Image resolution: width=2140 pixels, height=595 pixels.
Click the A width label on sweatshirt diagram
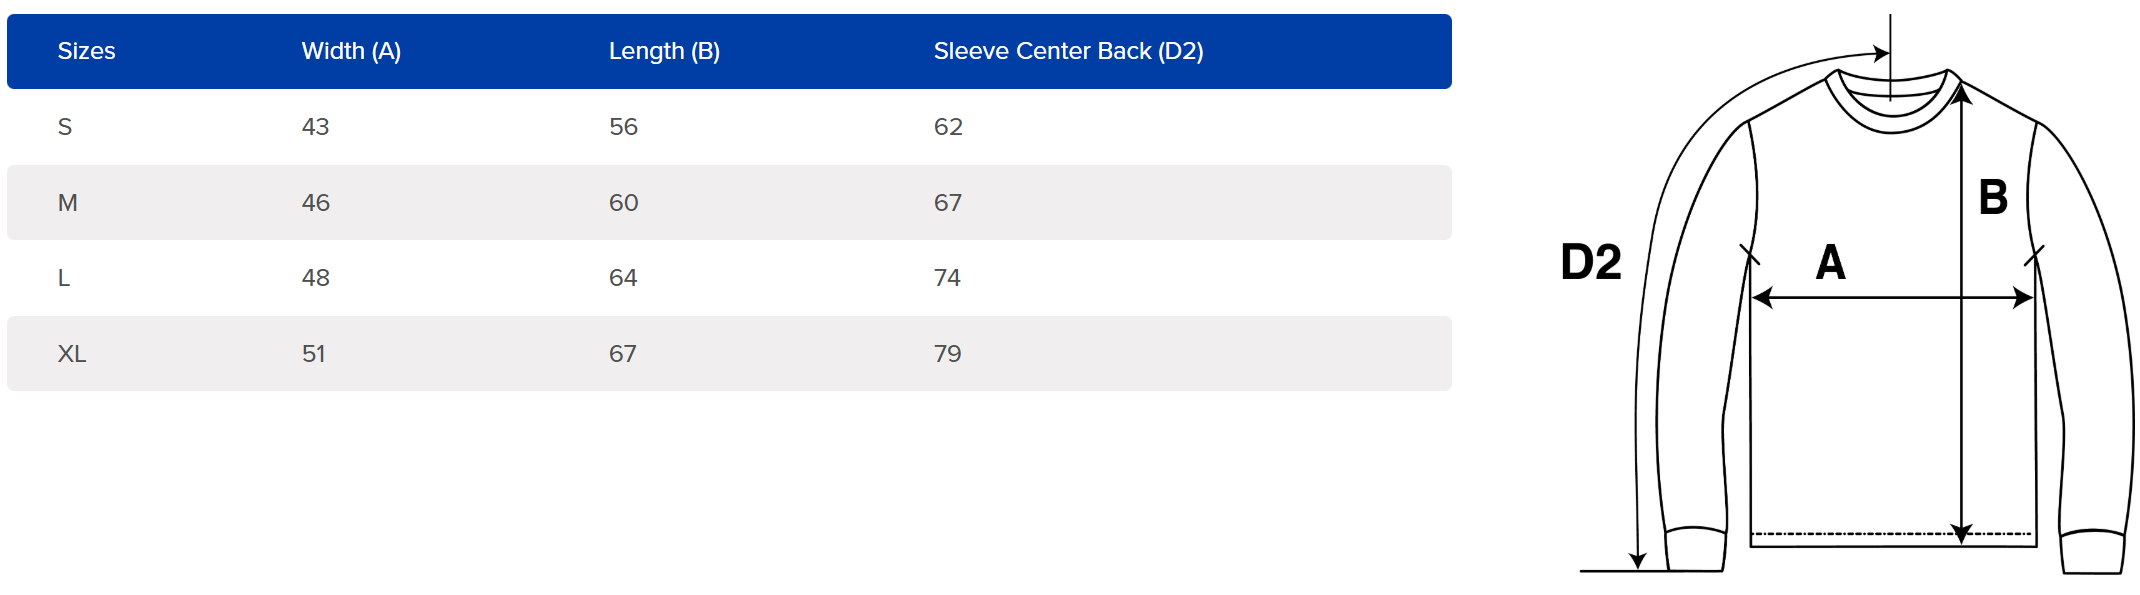click(1830, 262)
